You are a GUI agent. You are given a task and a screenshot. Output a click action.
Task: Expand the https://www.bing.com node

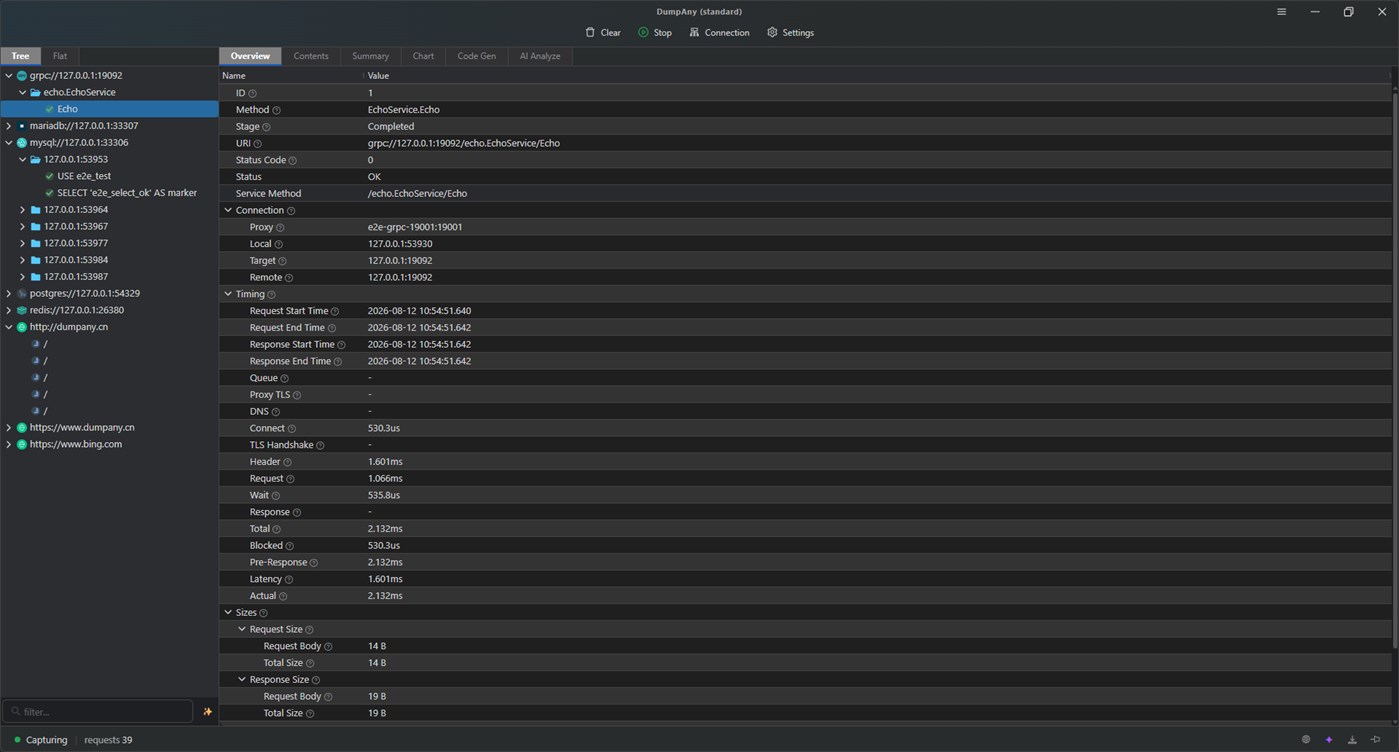coord(9,444)
